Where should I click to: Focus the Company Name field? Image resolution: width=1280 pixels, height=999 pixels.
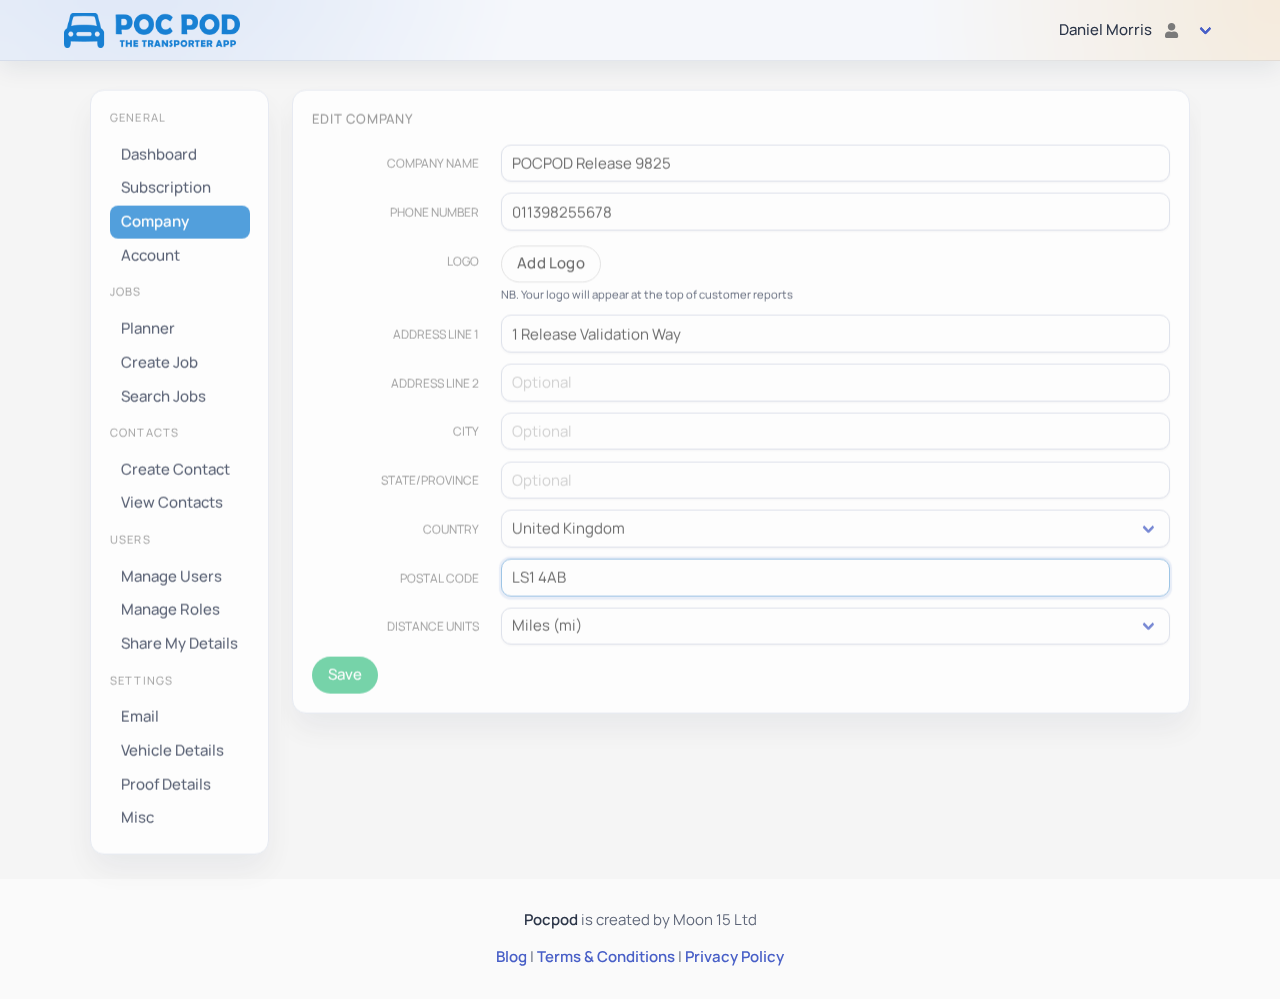[x=835, y=164]
